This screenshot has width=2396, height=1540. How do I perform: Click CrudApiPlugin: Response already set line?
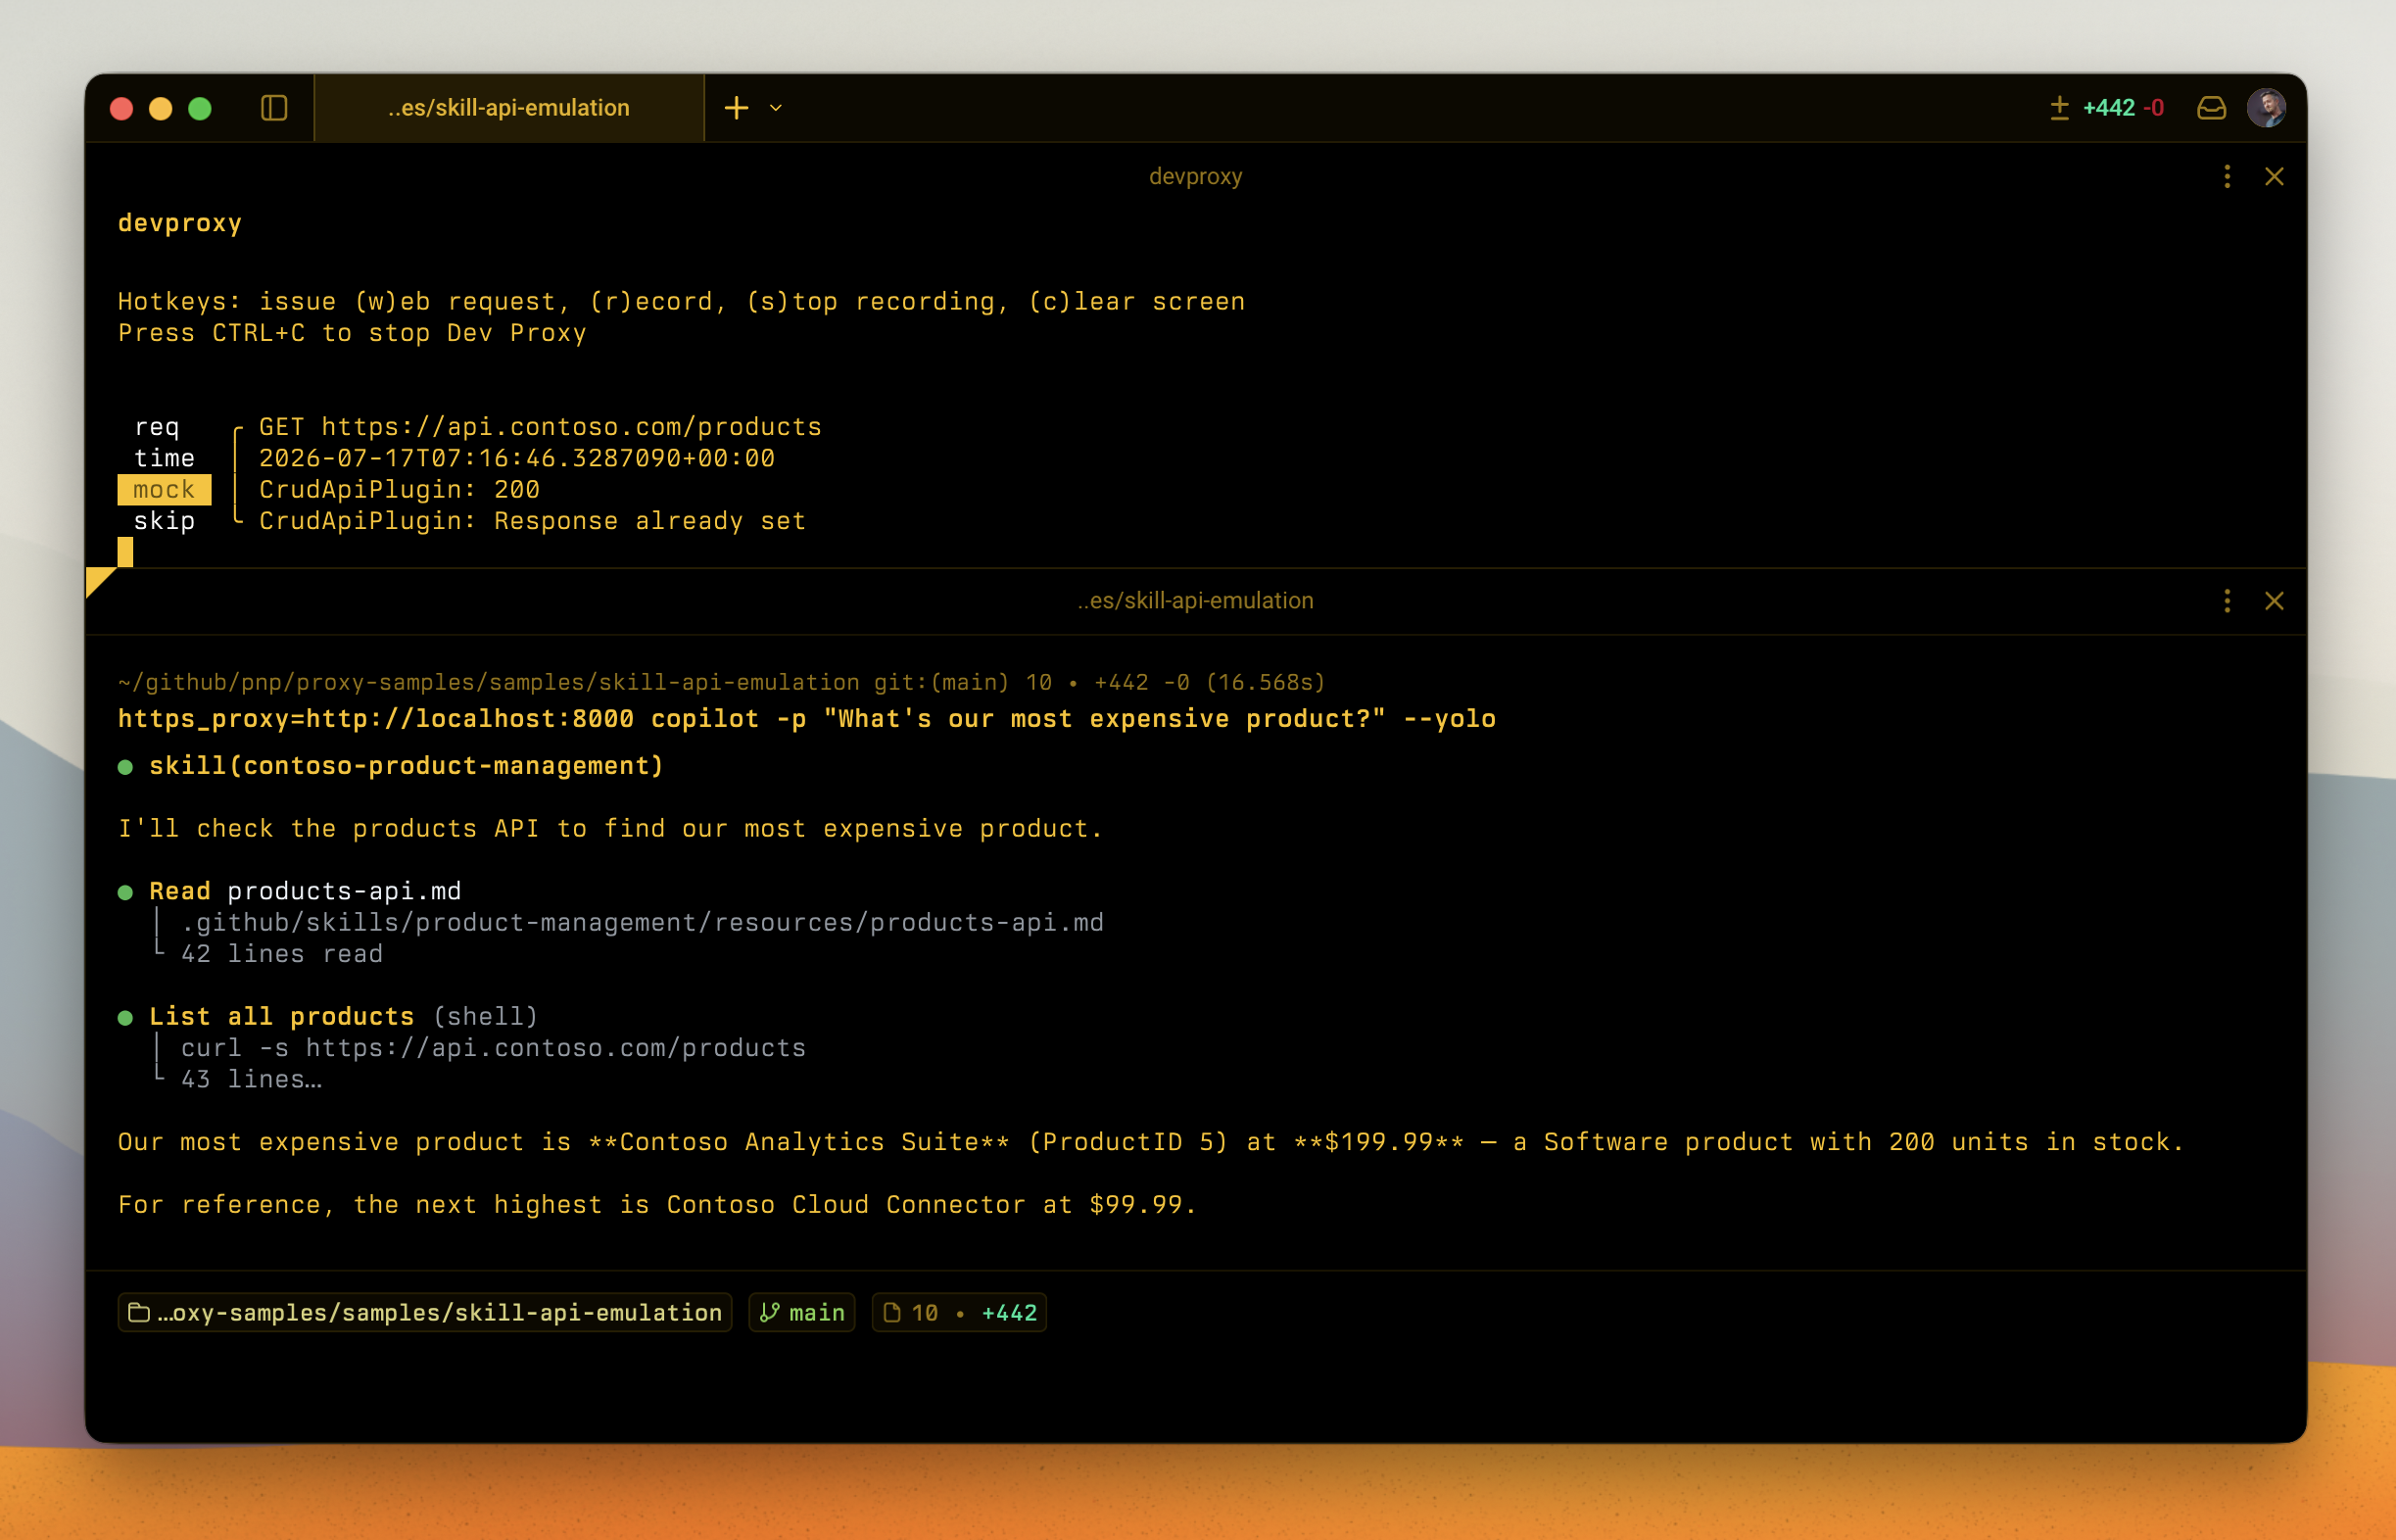click(x=532, y=521)
